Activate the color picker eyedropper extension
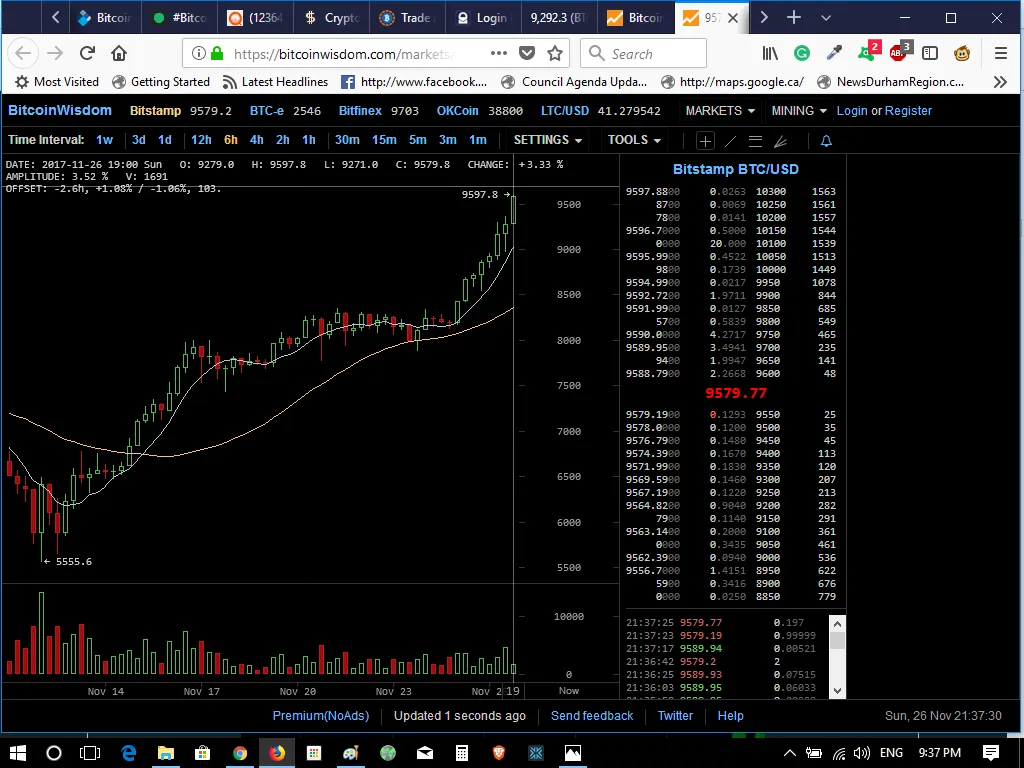Screen dimensions: 1024x768 pos(834,54)
